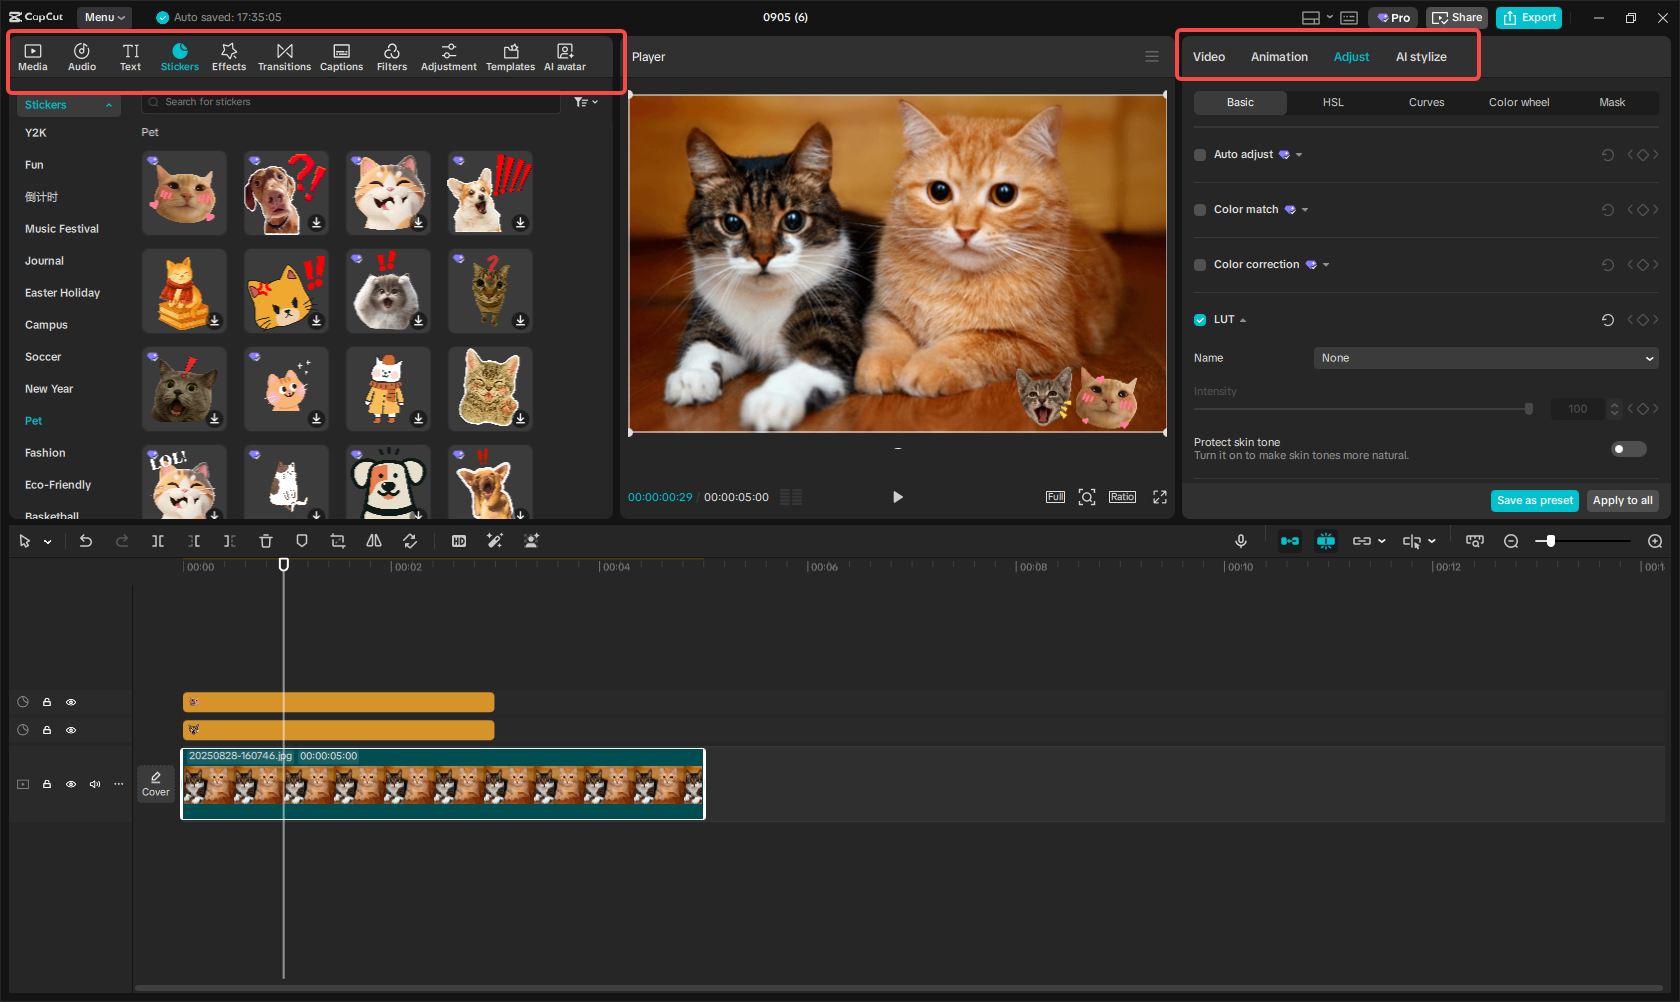Click the undo arrow in timeline toolbar

tap(86, 541)
